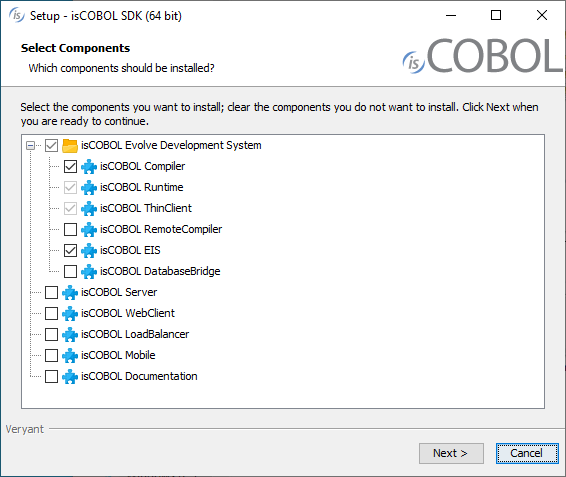Tick the isCOBOL WebClient checkbox
566x477 pixels.
coord(51,313)
